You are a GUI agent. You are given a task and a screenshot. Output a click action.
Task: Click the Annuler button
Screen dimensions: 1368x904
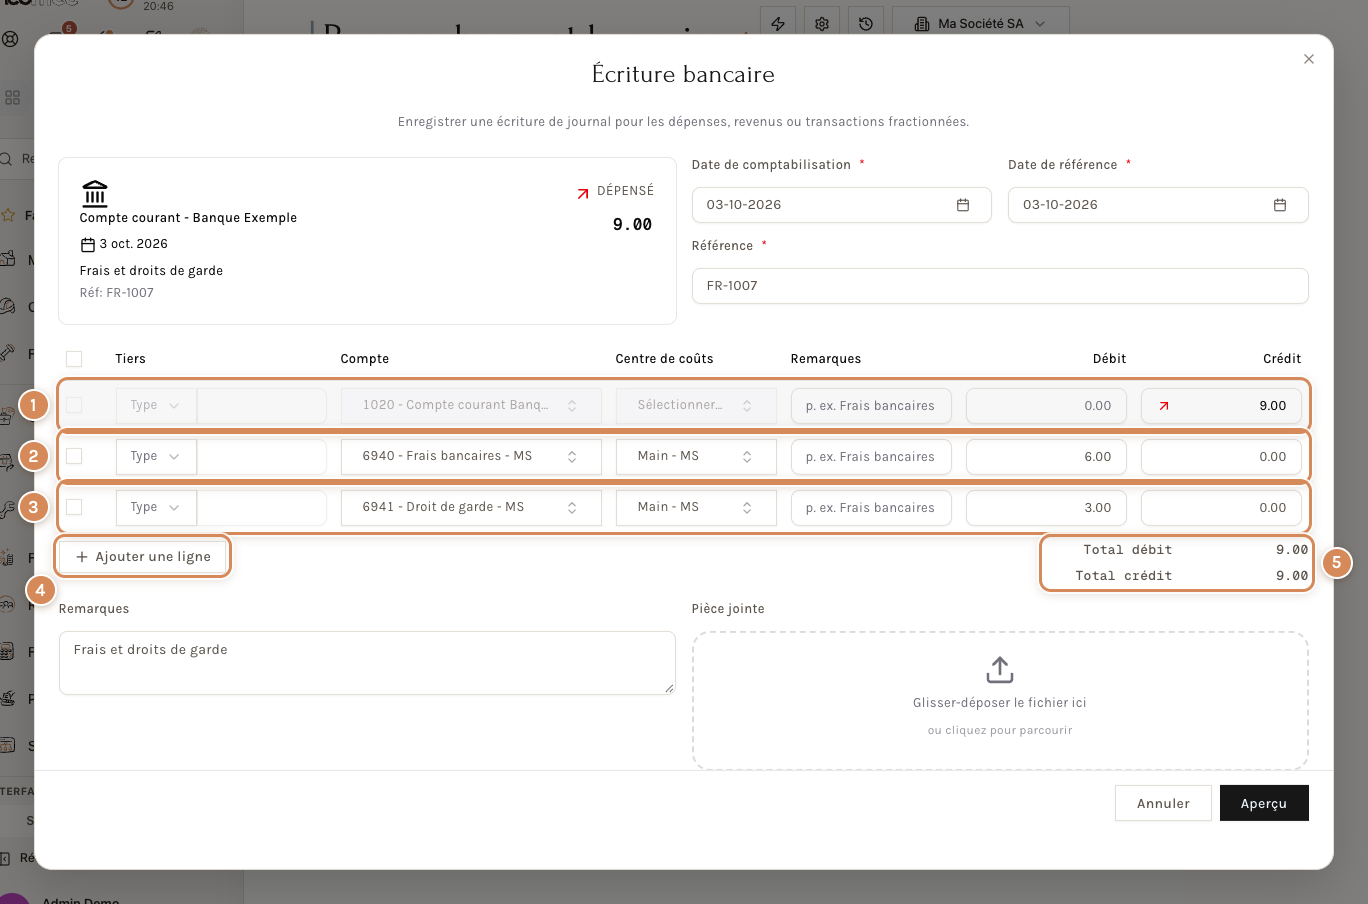tap(1163, 803)
